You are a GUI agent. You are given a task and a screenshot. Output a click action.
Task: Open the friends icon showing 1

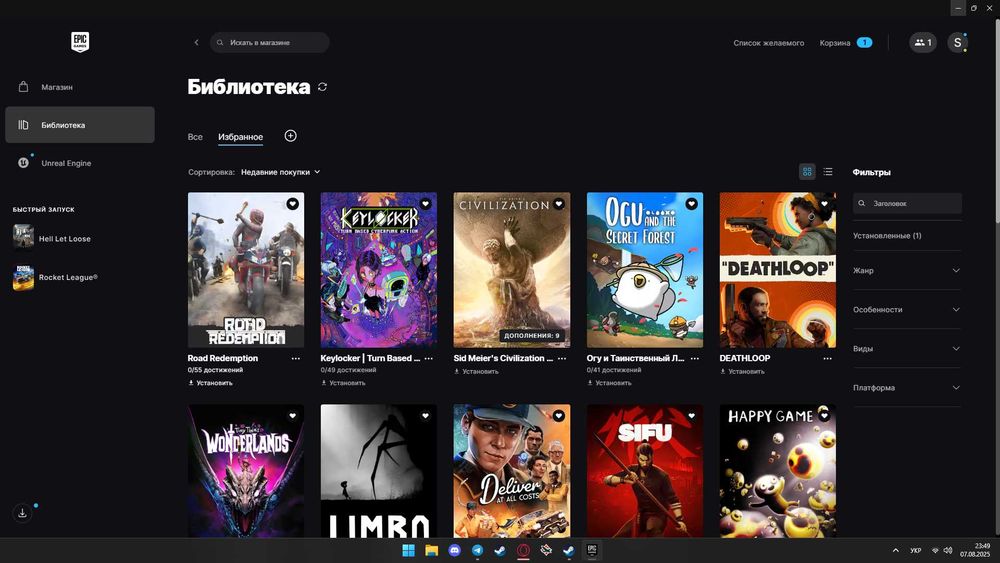pyautogui.click(x=923, y=43)
